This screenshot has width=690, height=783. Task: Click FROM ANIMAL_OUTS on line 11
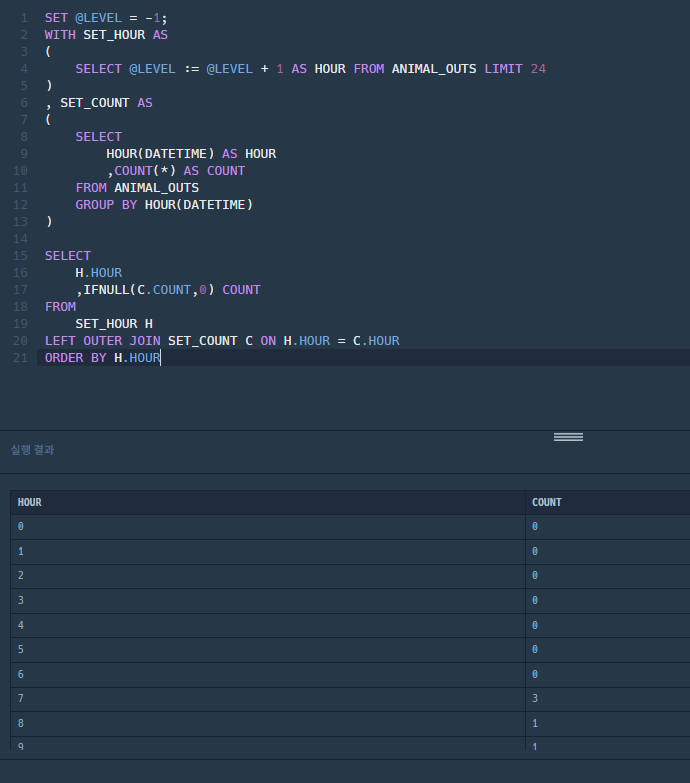point(137,188)
